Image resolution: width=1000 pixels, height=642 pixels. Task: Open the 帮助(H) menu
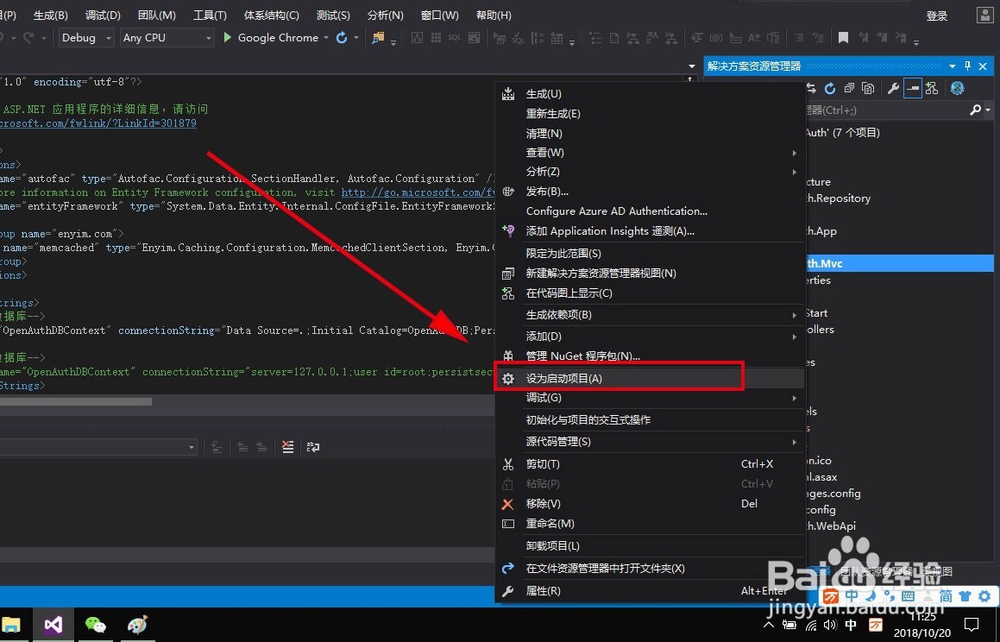494,15
